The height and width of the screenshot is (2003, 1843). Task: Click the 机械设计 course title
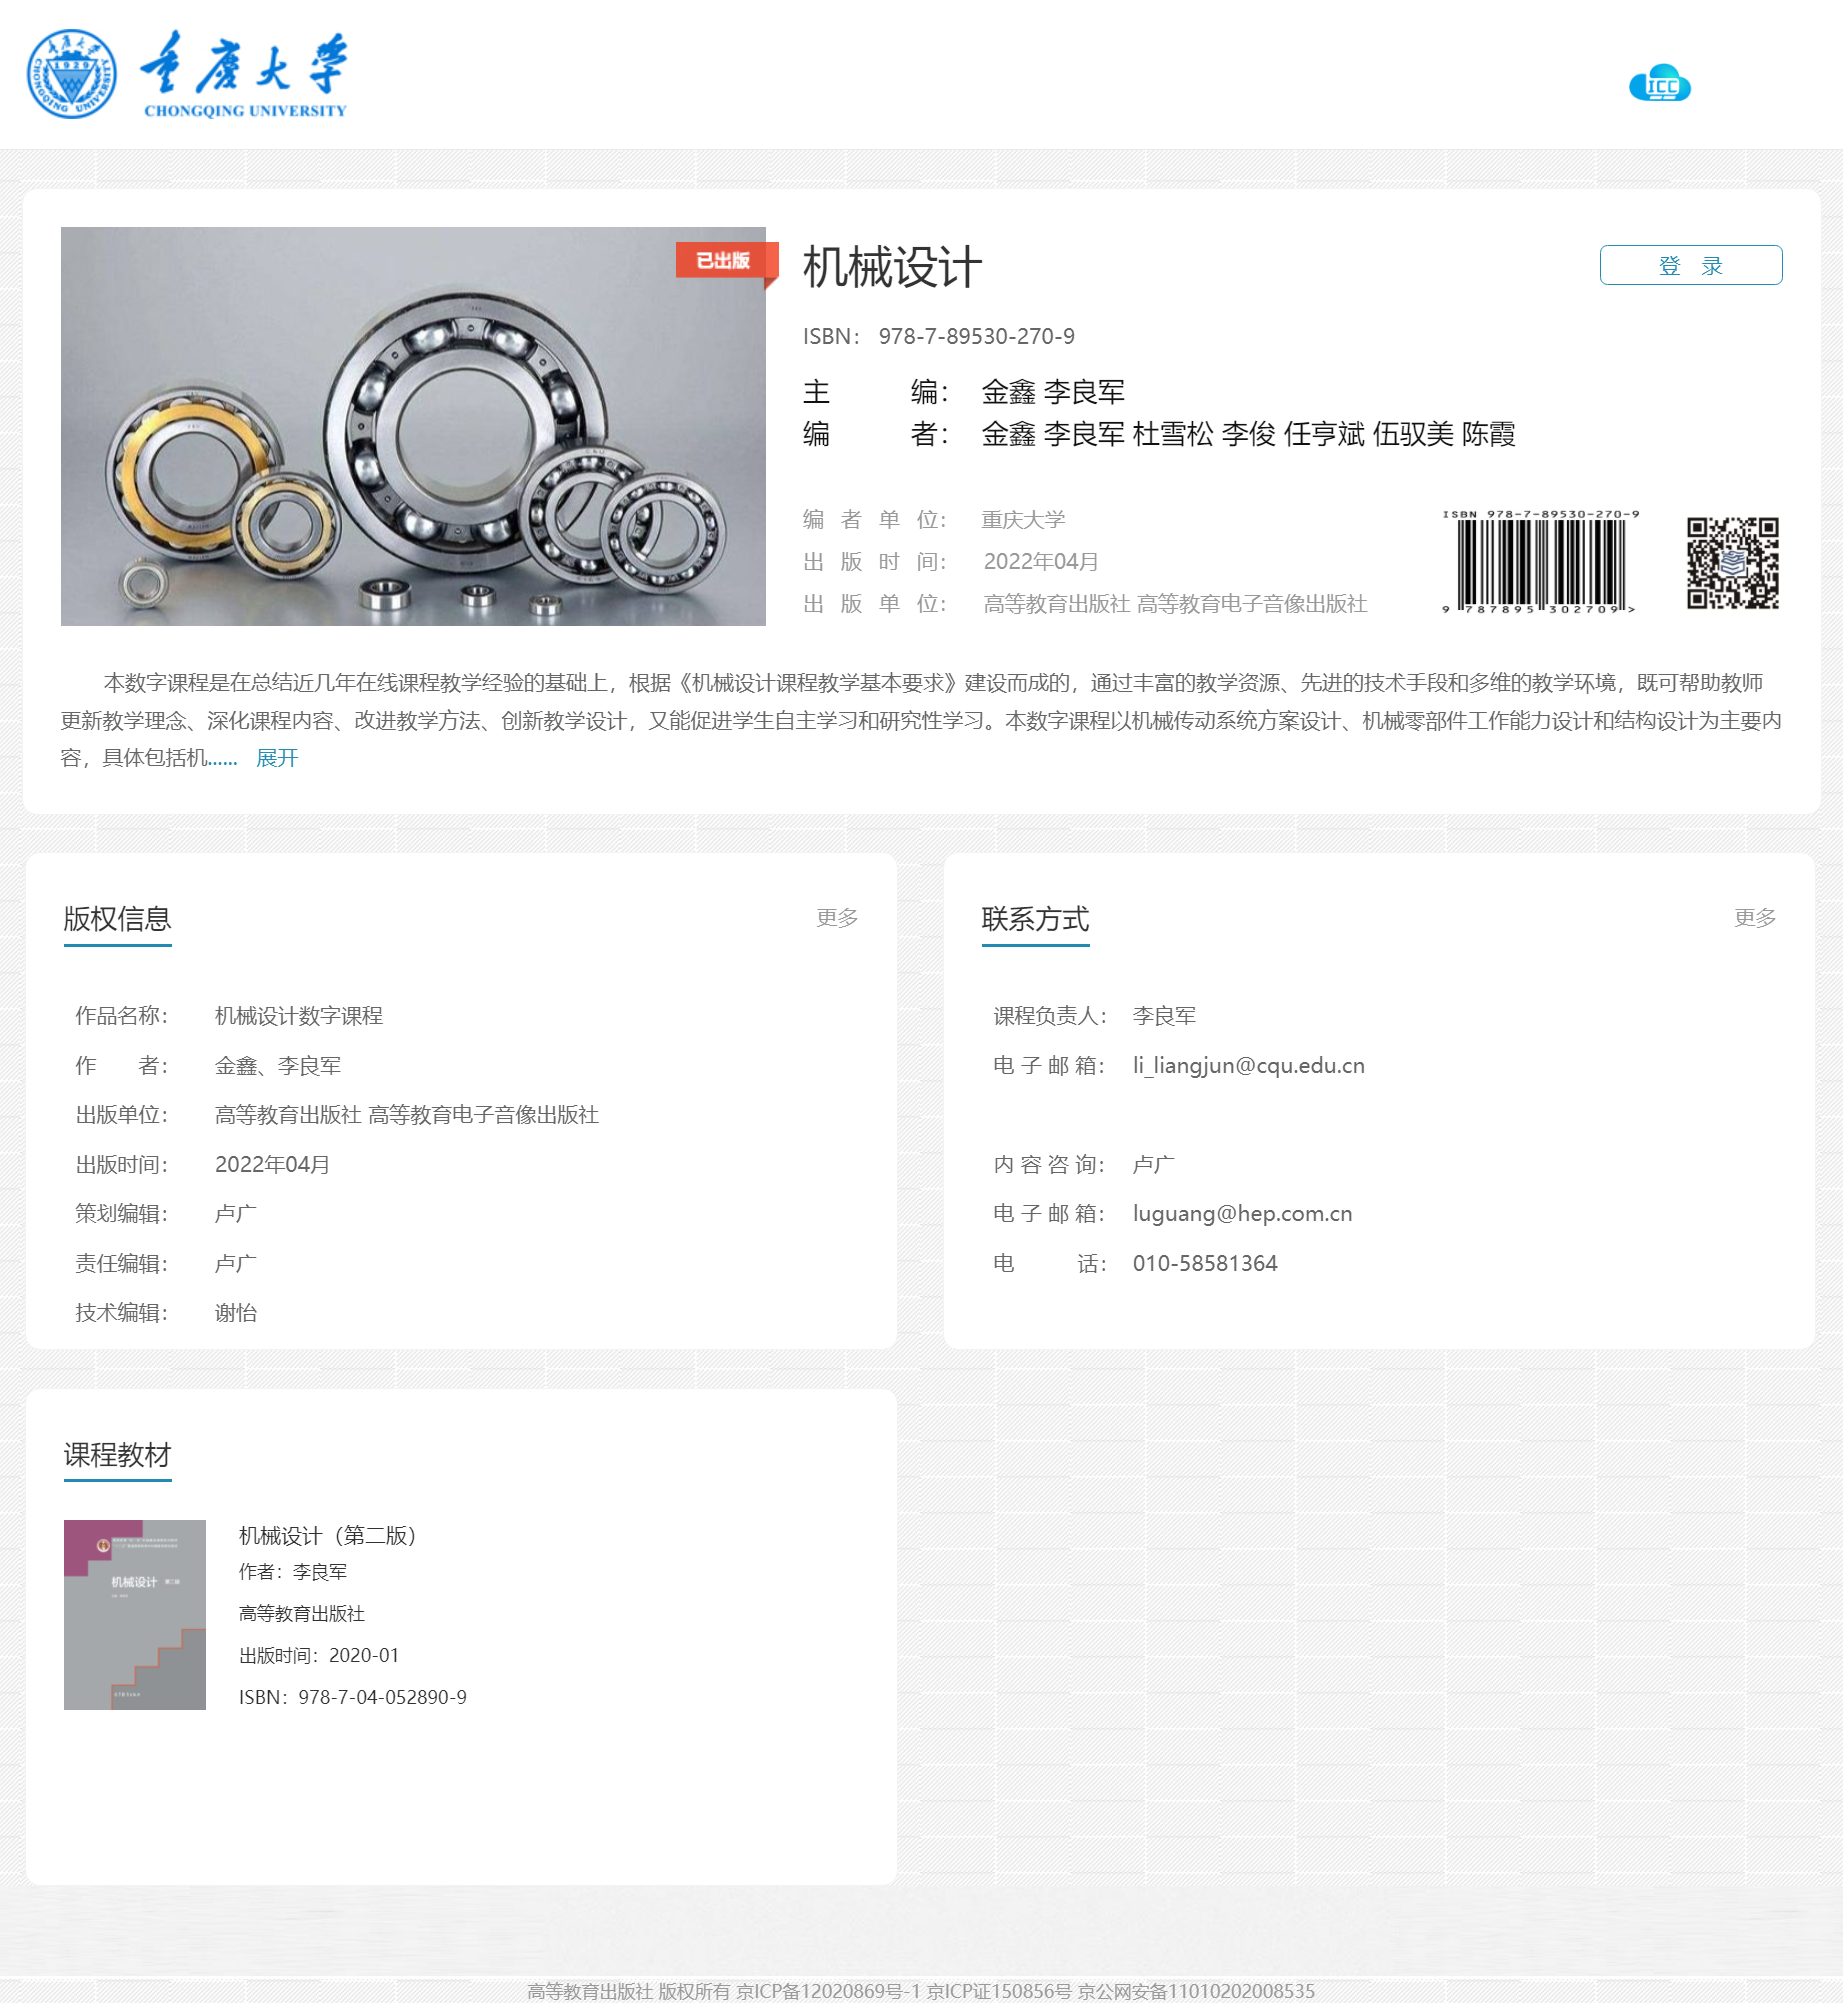pos(892,268)
